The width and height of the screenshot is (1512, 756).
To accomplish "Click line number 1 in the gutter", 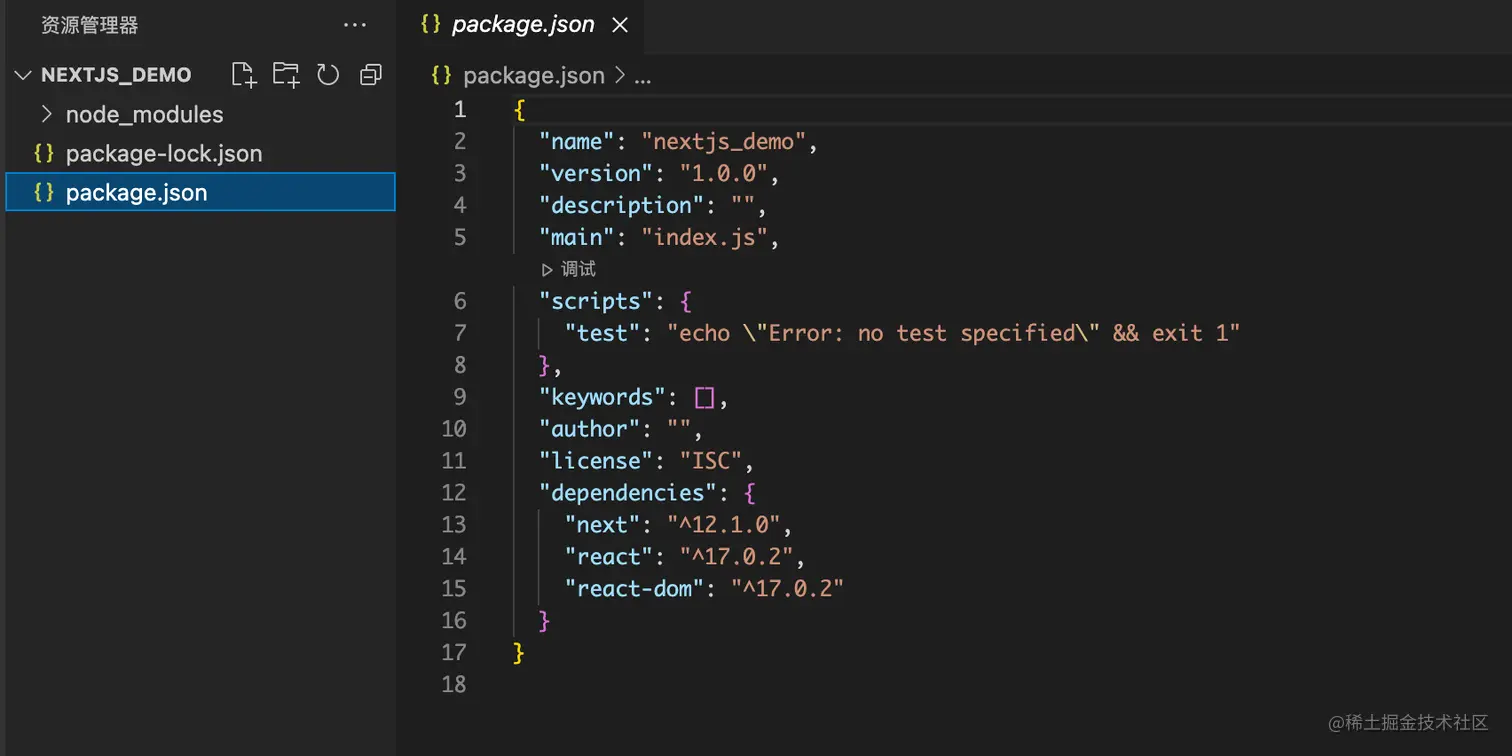I will pyautogui.click(x=460, y=109).
